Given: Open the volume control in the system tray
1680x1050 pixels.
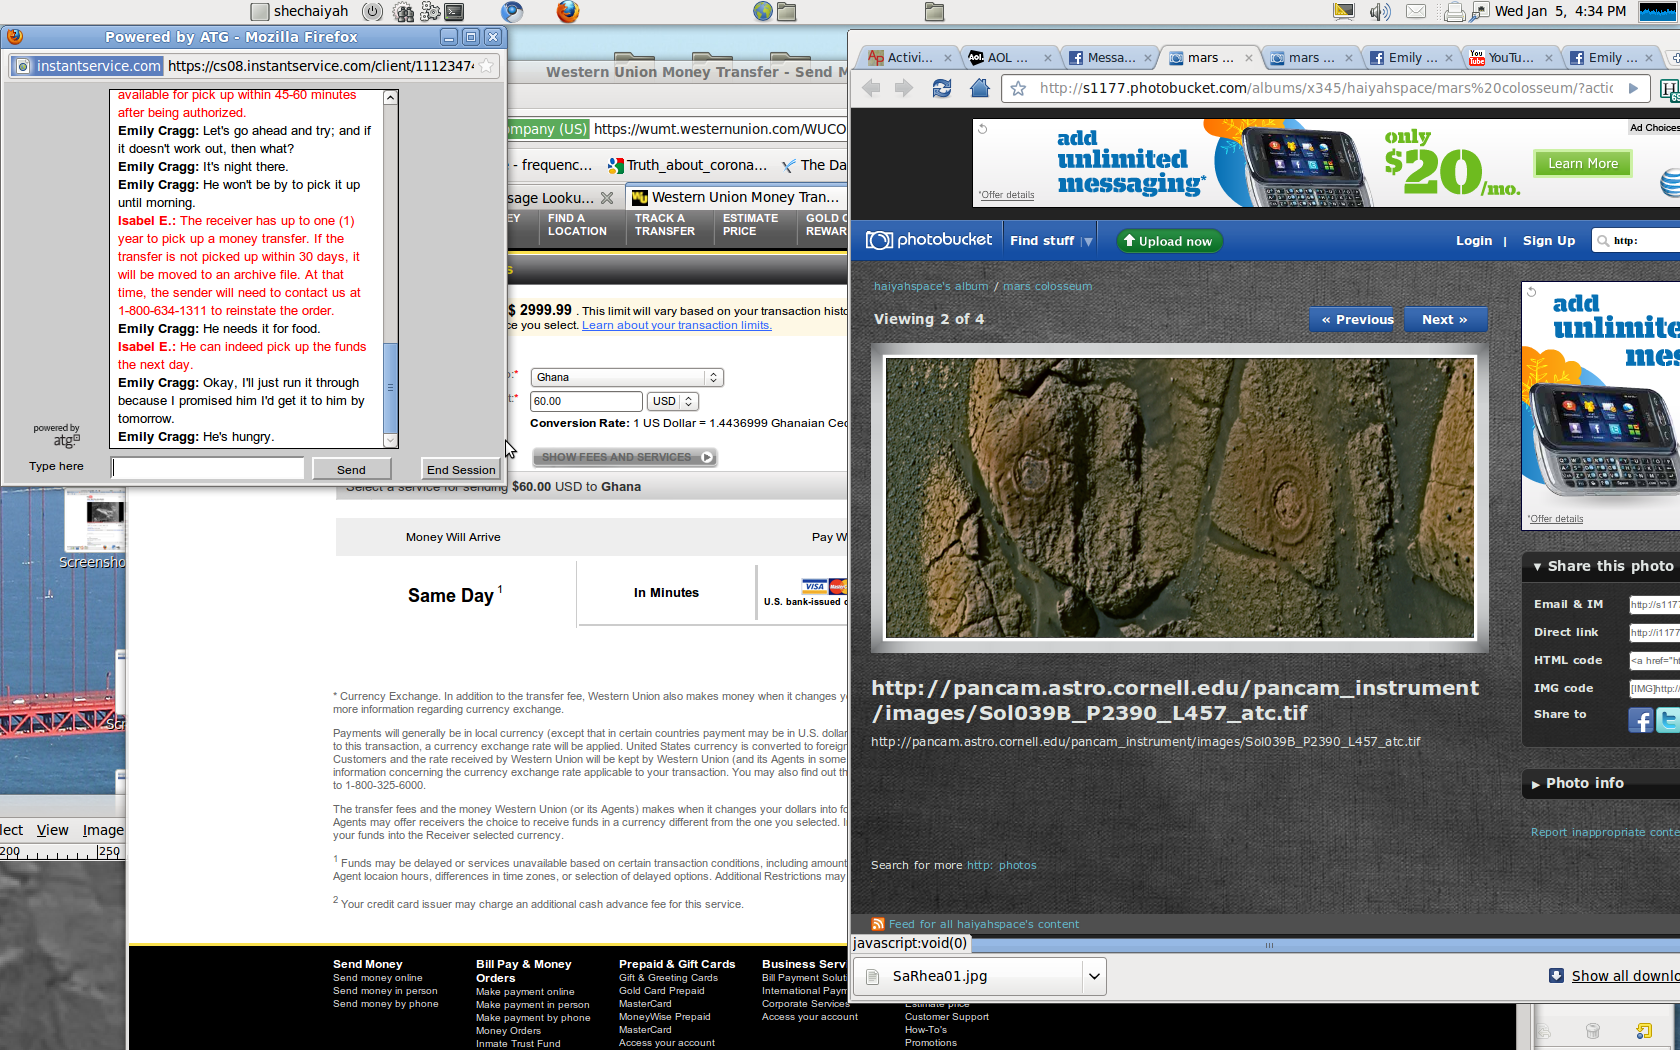Looking at the screenshot, I should pyautogui.click(x=1380, y=12).
